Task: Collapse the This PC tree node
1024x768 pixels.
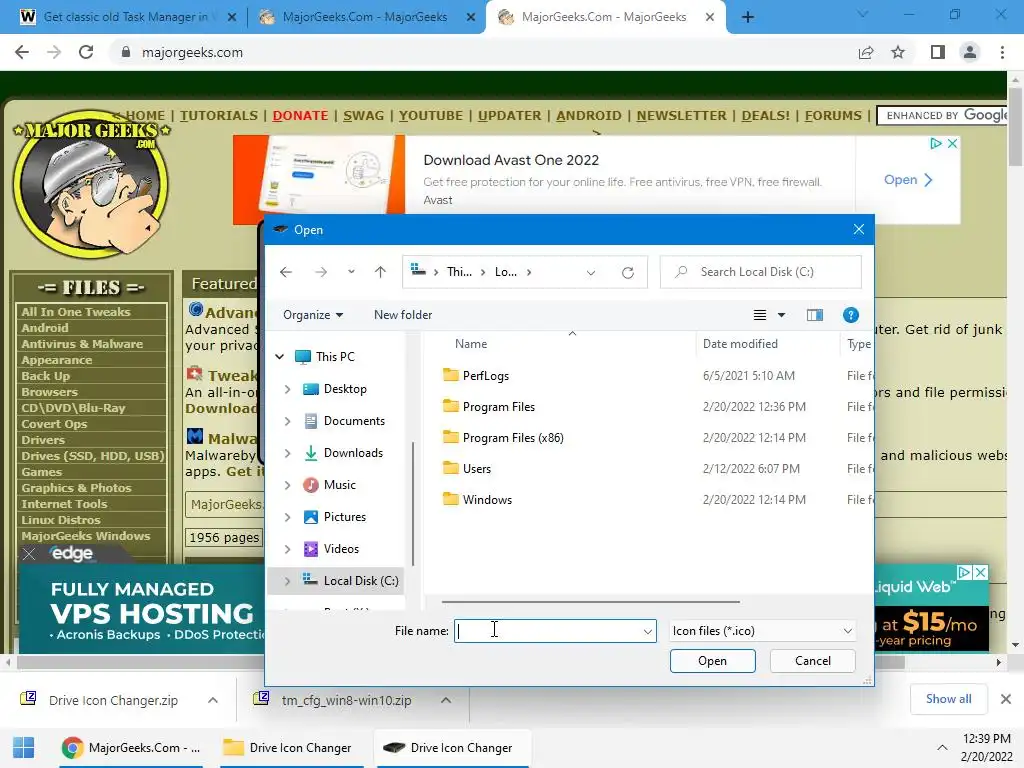Action: pyautogui.click(x=280, y=357)
